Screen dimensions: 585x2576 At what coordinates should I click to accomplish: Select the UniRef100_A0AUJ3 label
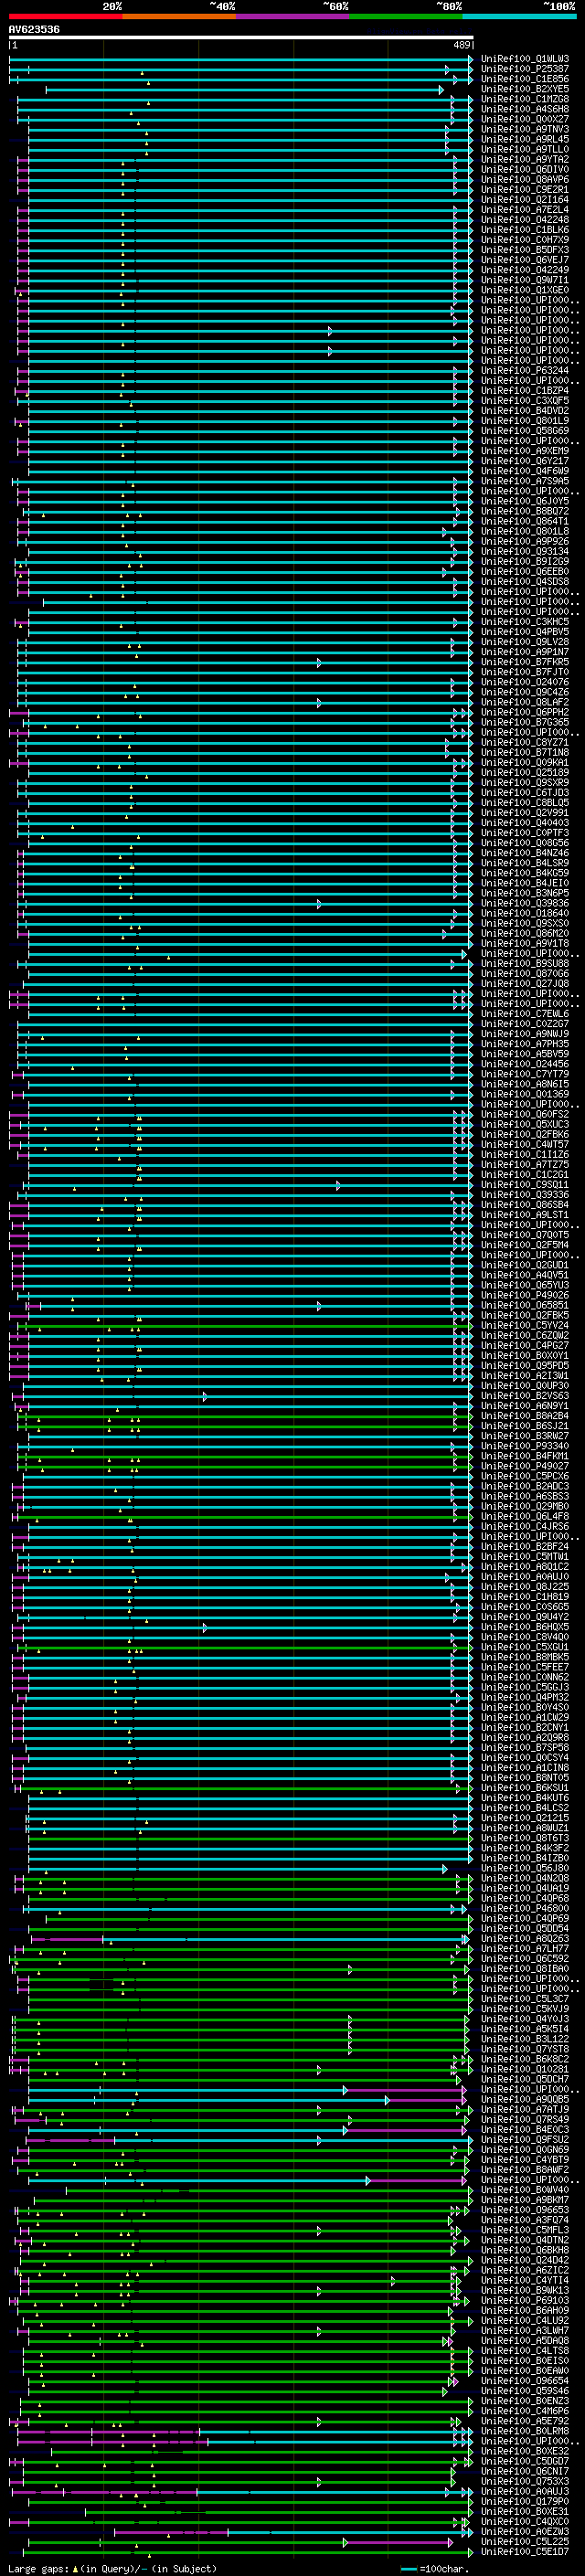525,2491
